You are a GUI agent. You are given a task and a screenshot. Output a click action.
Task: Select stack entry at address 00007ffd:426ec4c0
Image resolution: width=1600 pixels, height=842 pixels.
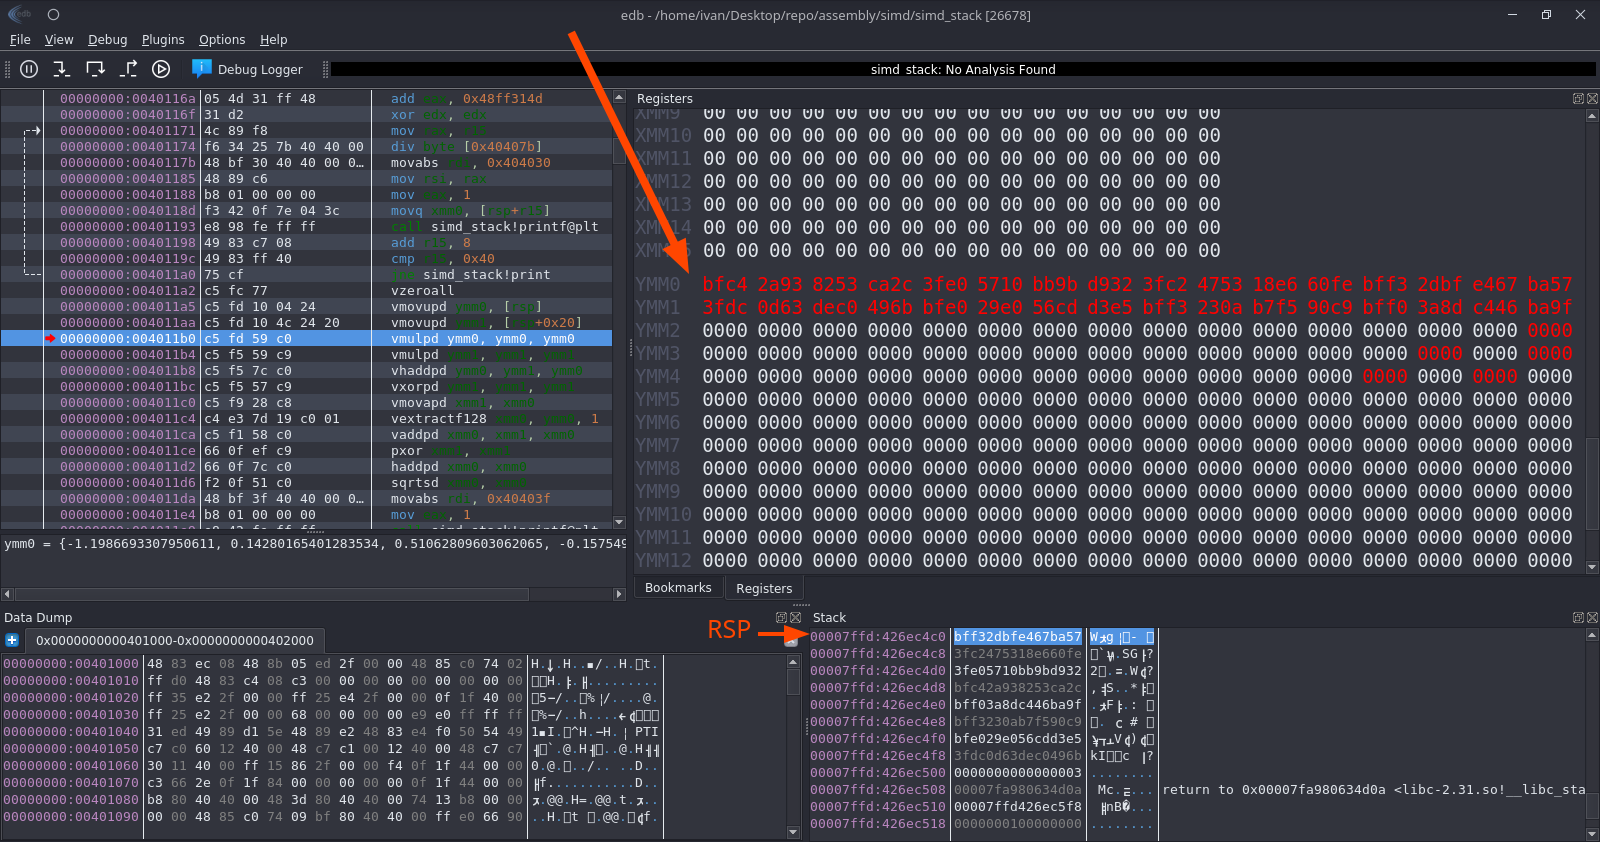pos(877,637)
